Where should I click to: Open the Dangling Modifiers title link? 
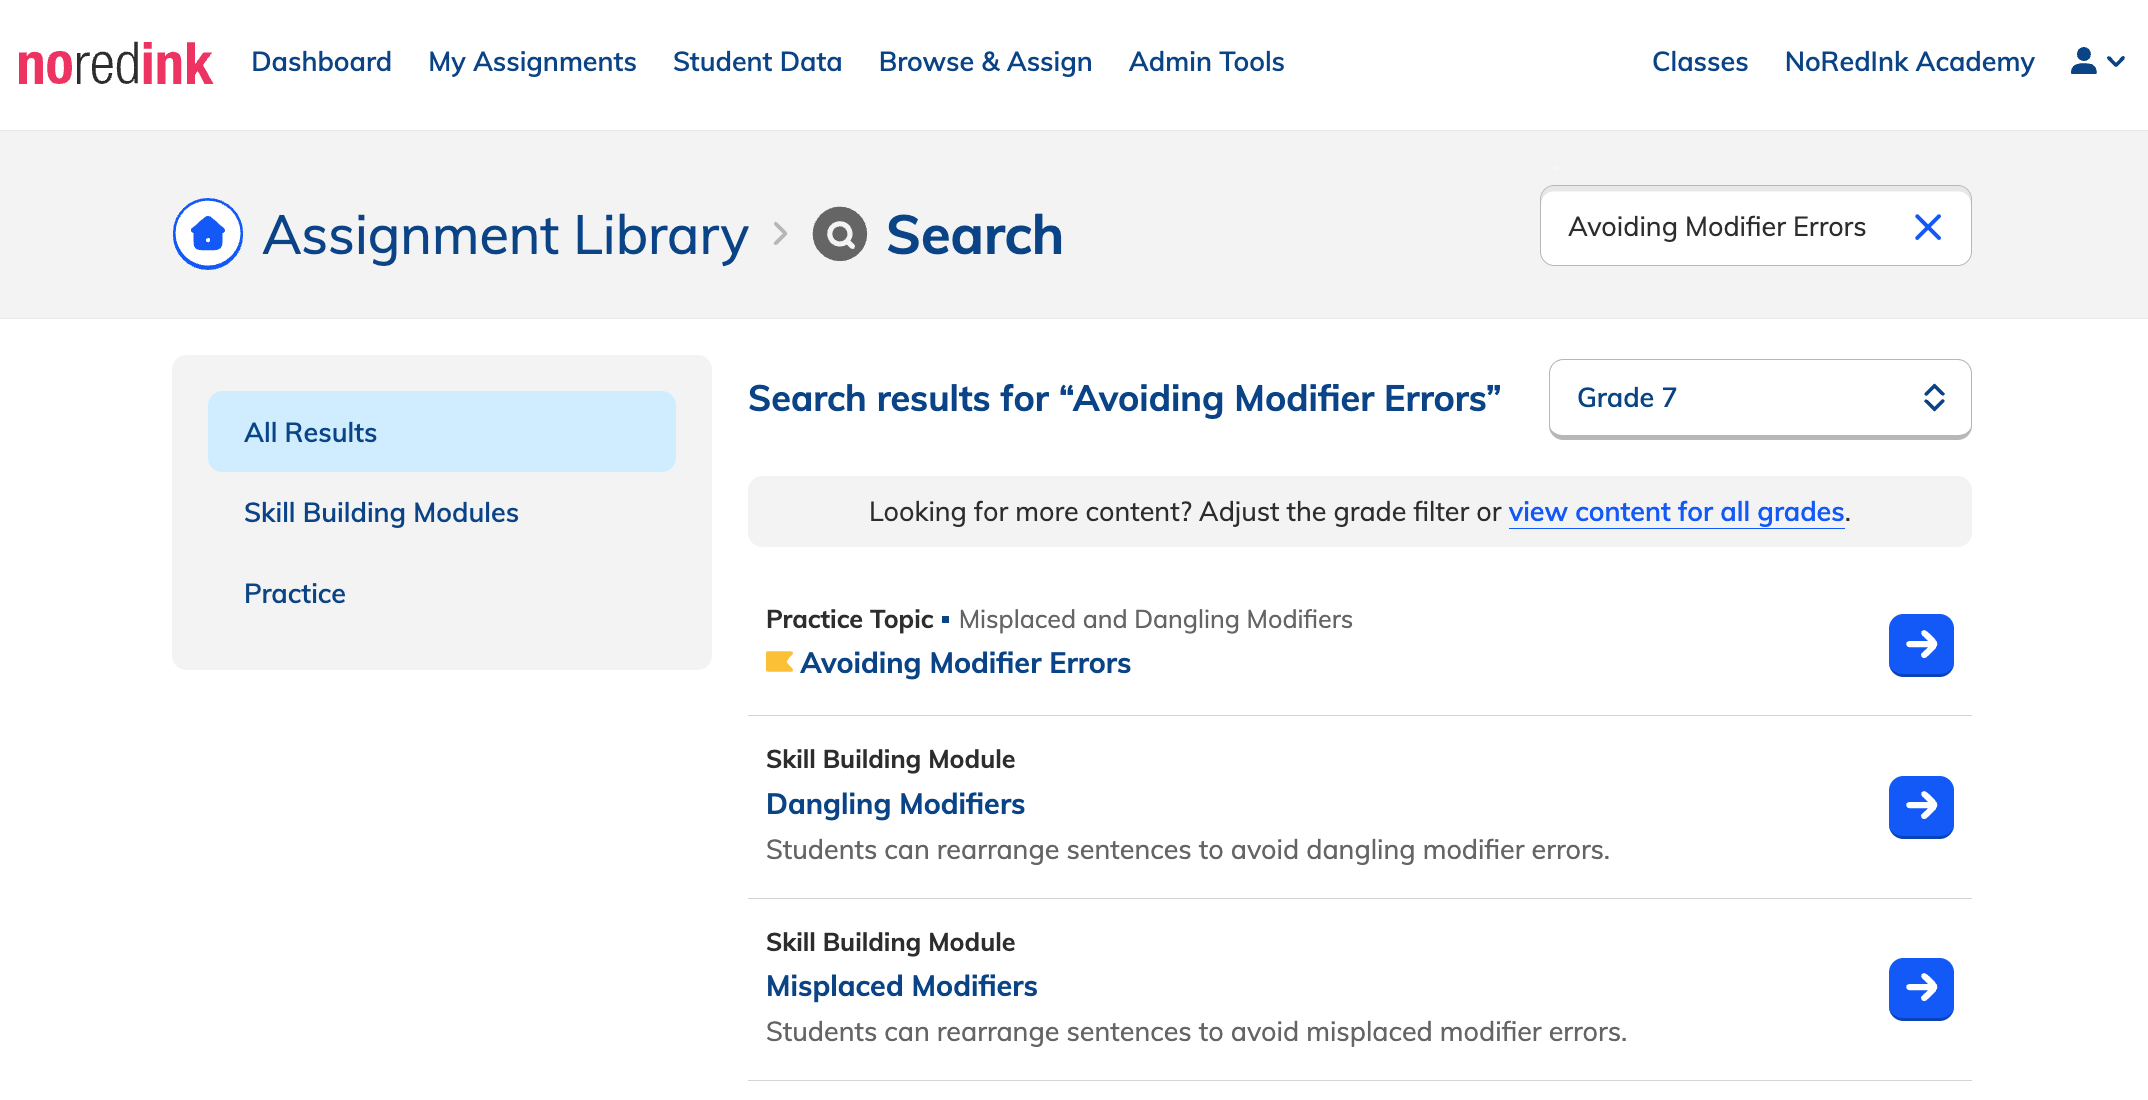pos(895,804)
